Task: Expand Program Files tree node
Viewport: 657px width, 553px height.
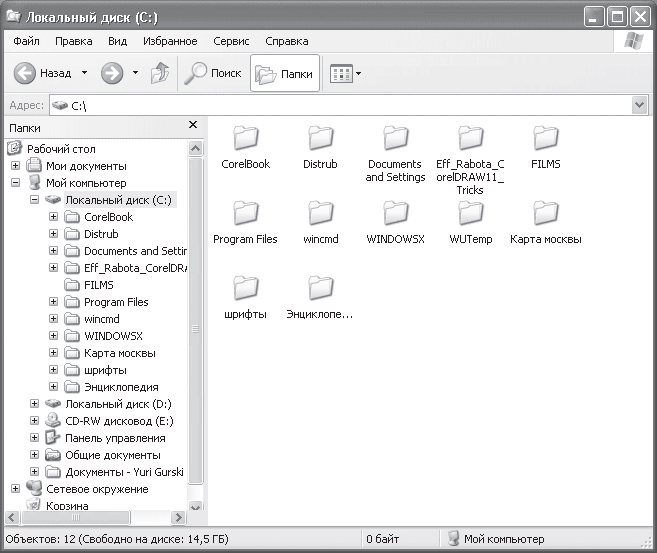Action: [x=53, y=302]
